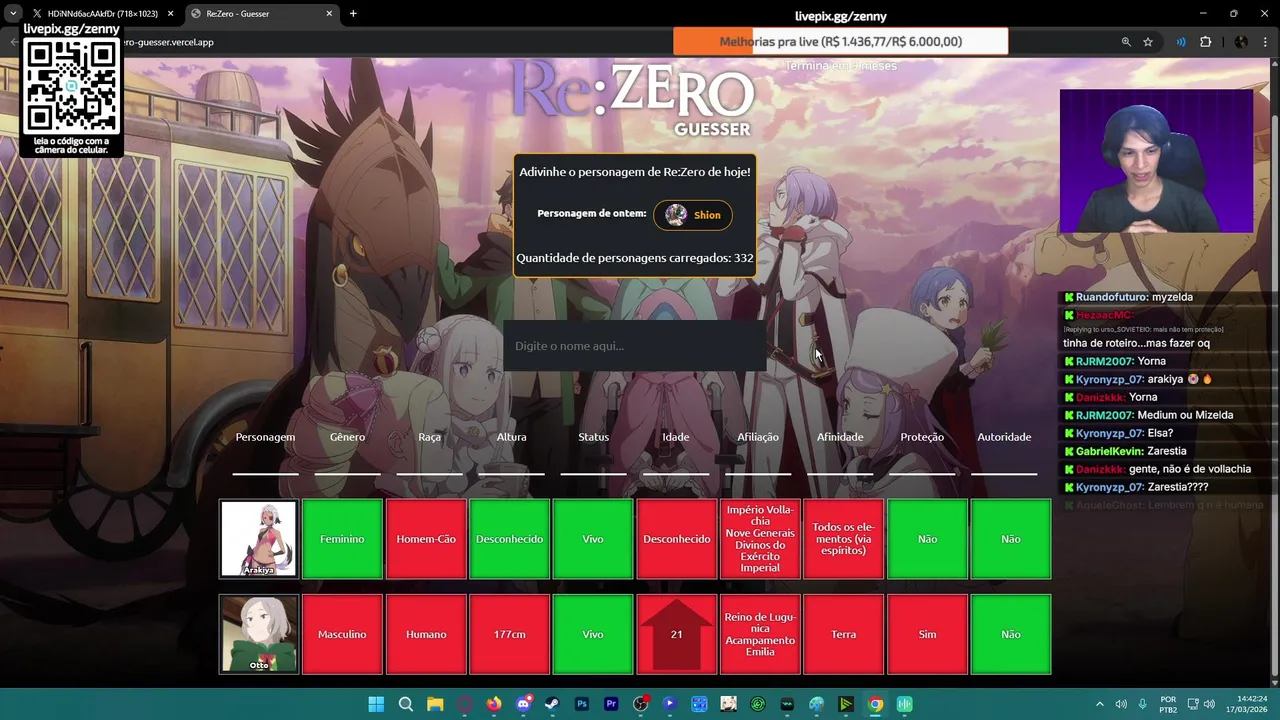Click the Império Vollachia affiliation cell
Image resolution: width=1280 pixels, height=720 pixels.
coord(760,539)
